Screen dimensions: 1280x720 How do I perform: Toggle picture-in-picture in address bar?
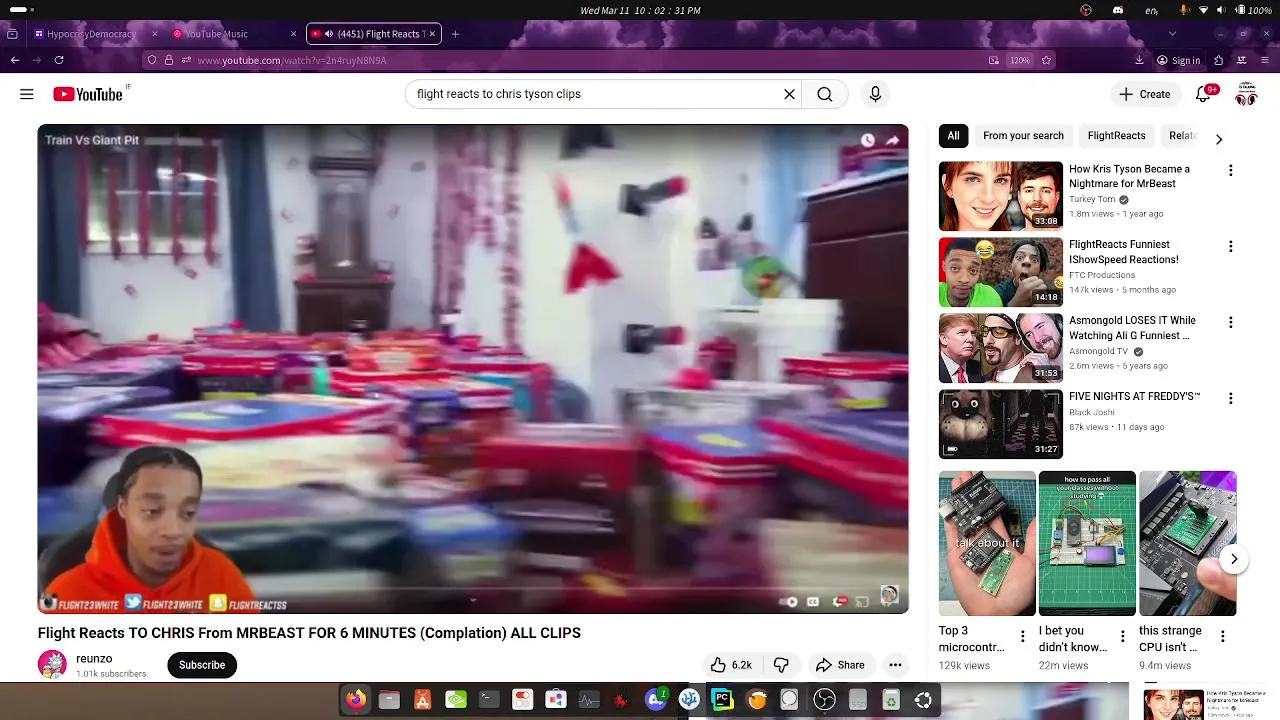pos(993,60)
